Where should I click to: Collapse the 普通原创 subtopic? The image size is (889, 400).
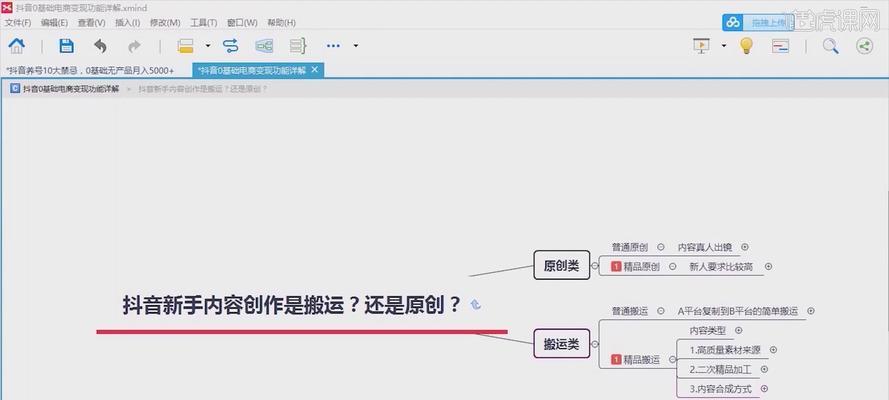pos(661,247)
